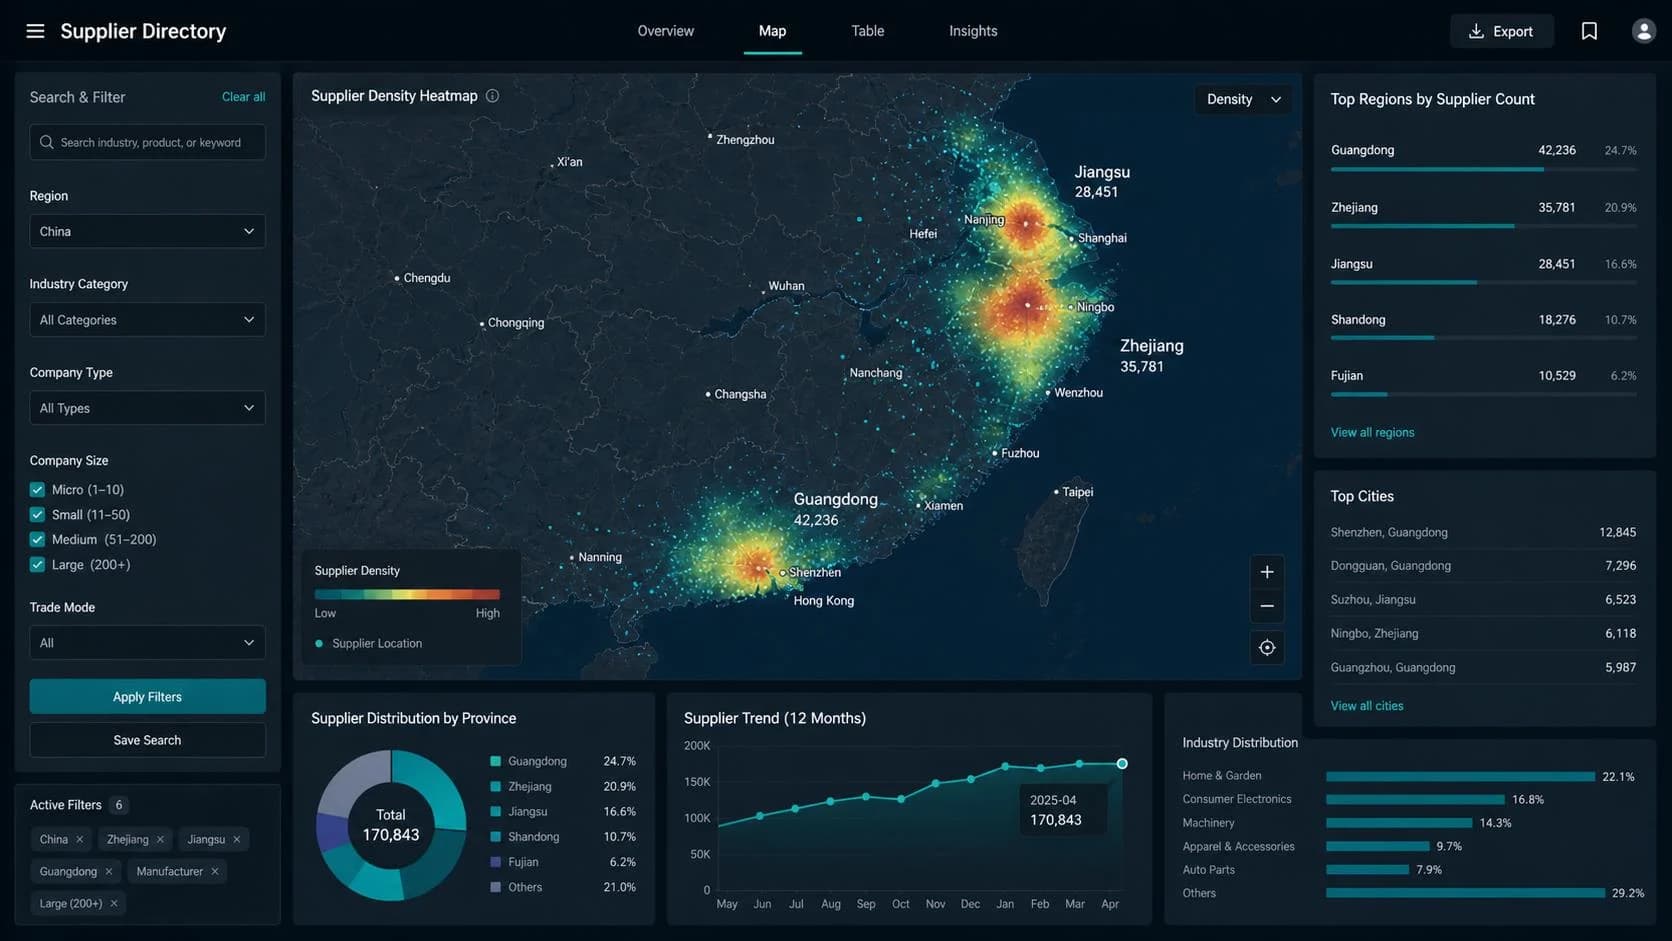Open the Company Type dropdown
This screenshot has height=941, width=1672.
point(147,408)
